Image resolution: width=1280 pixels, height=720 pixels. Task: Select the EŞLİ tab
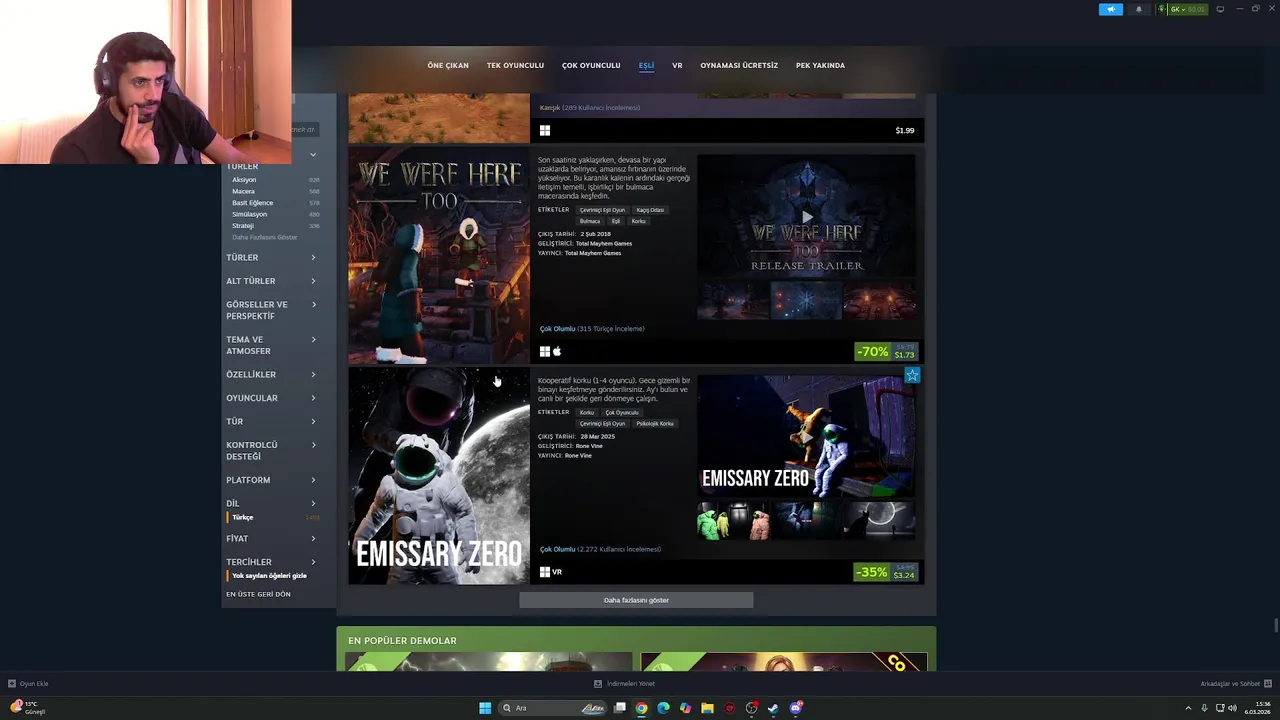click(646, 65)
